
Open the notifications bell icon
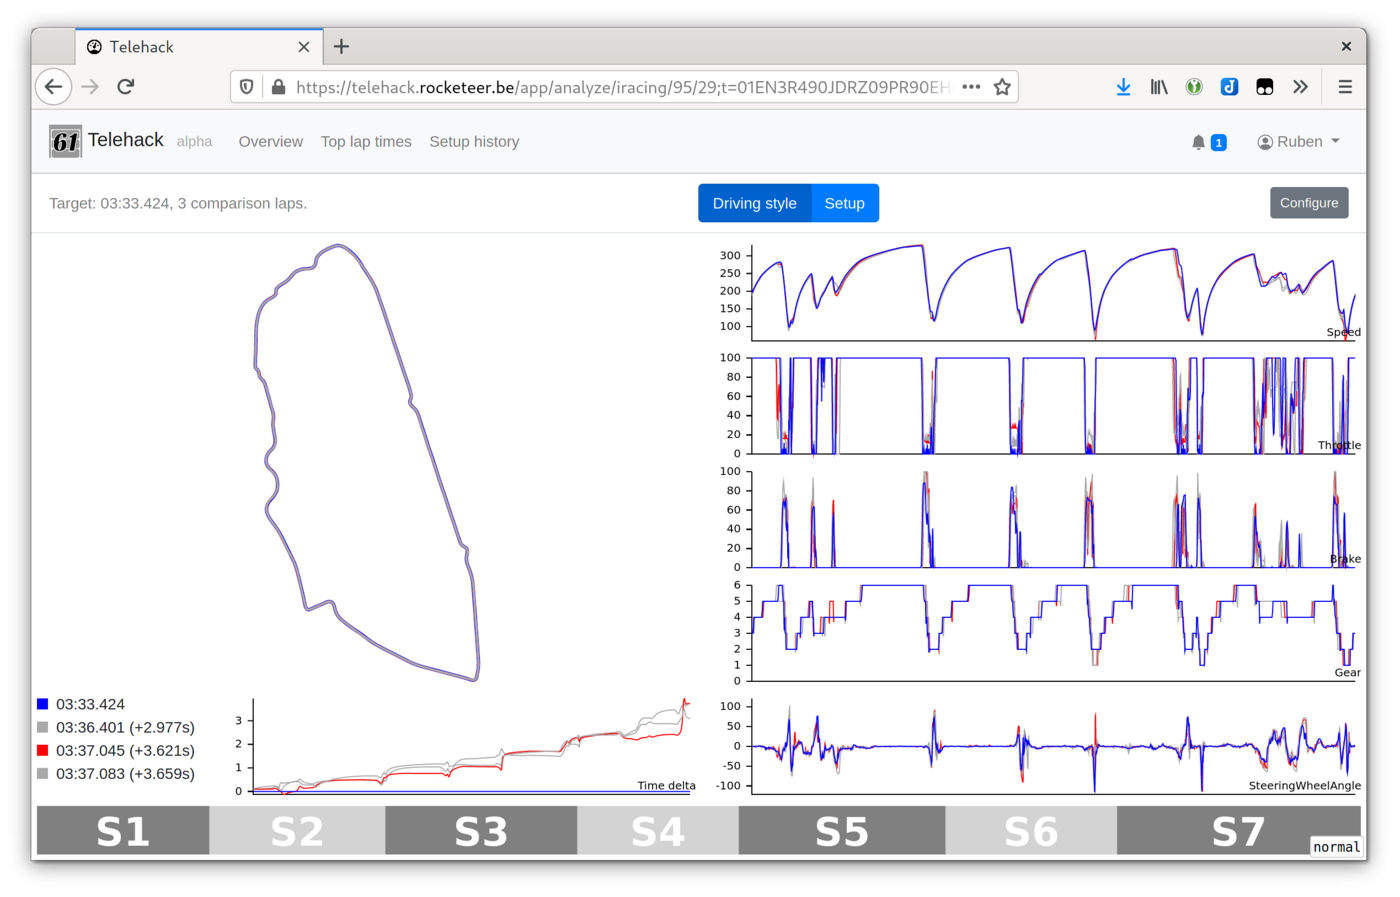click(x=1198, y=143)
